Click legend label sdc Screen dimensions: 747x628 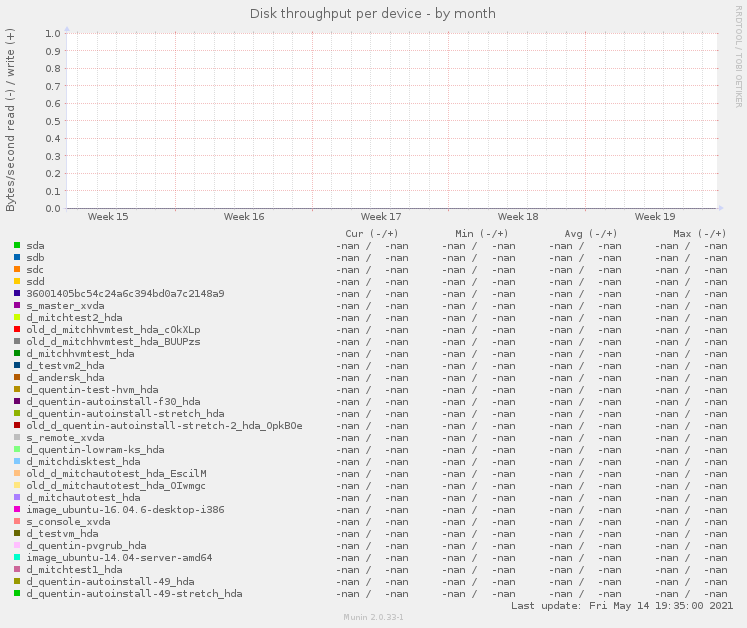click(x=35, y=270)
